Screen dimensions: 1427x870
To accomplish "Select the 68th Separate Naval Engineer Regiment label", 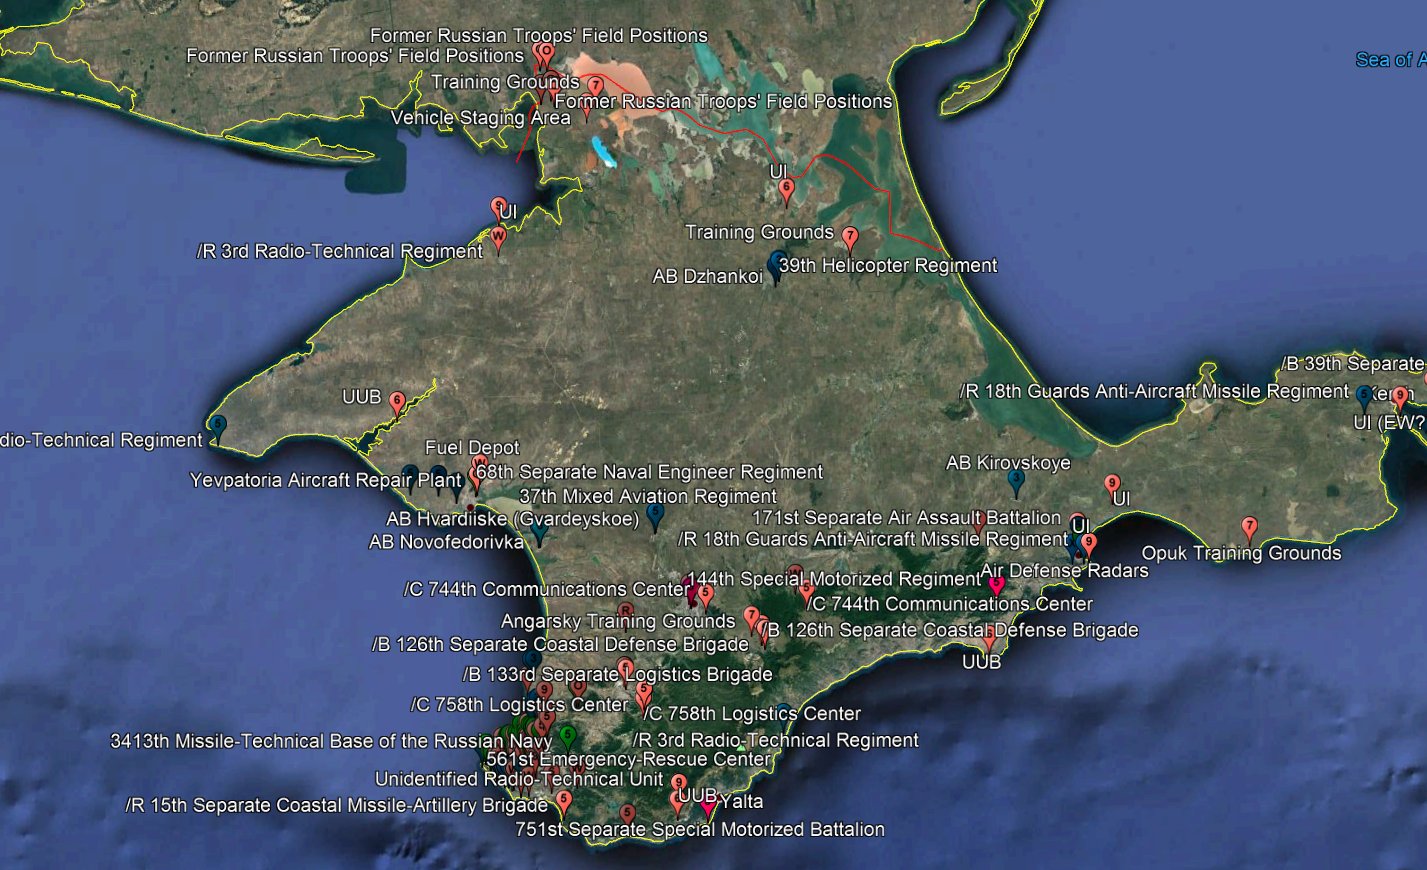I will click(x=649, y=471).
